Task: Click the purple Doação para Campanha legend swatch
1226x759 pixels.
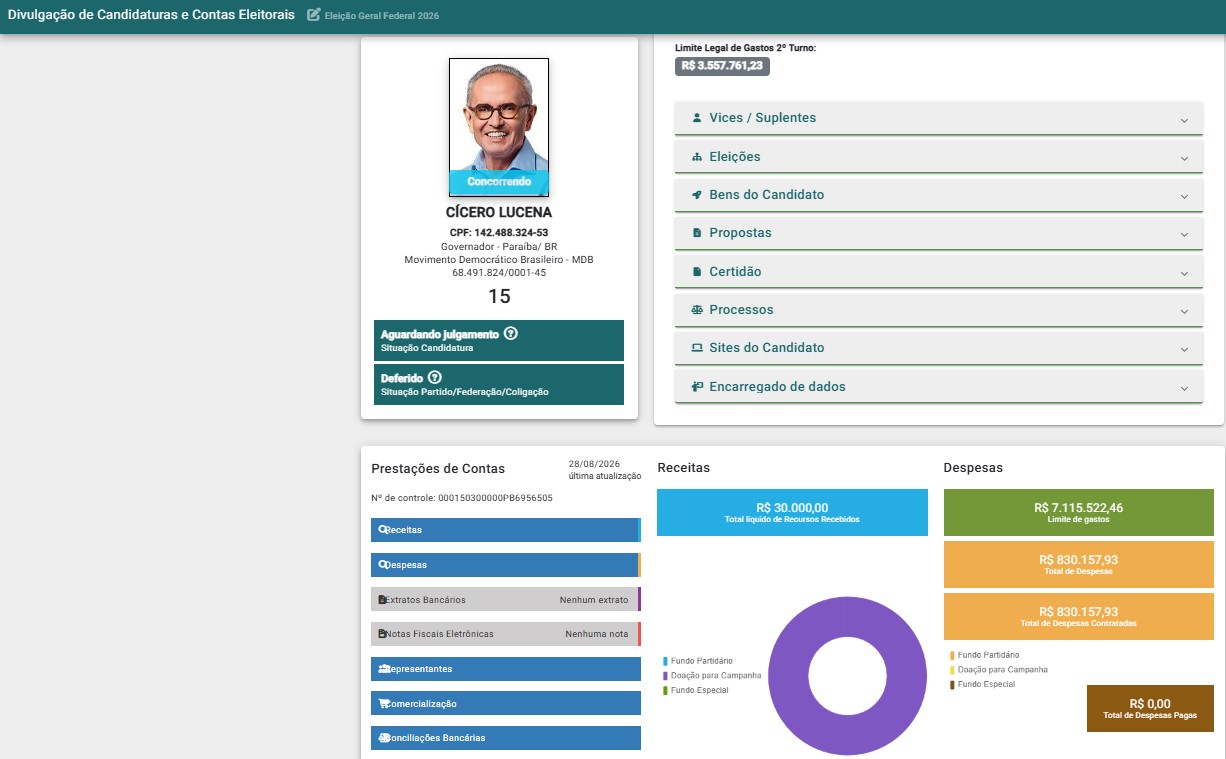Action: [665, 676]
